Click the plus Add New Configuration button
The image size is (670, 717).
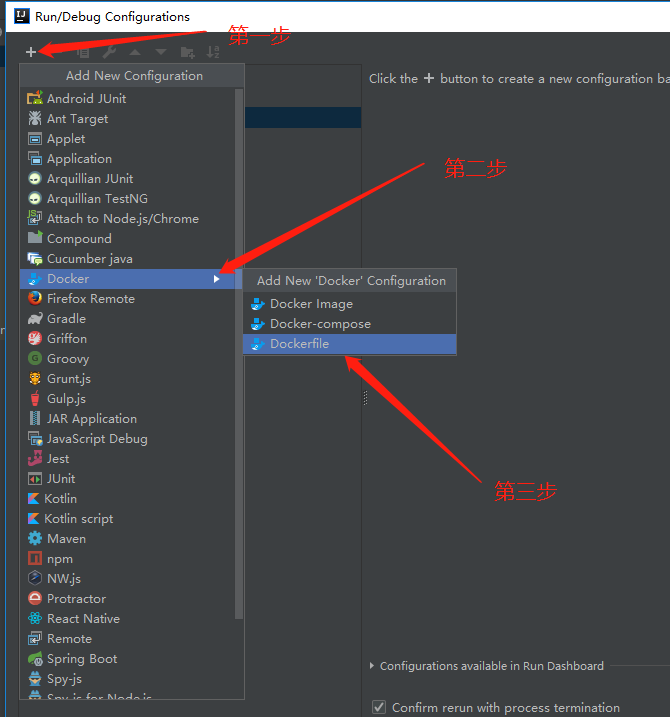click(x=31, y=52)
